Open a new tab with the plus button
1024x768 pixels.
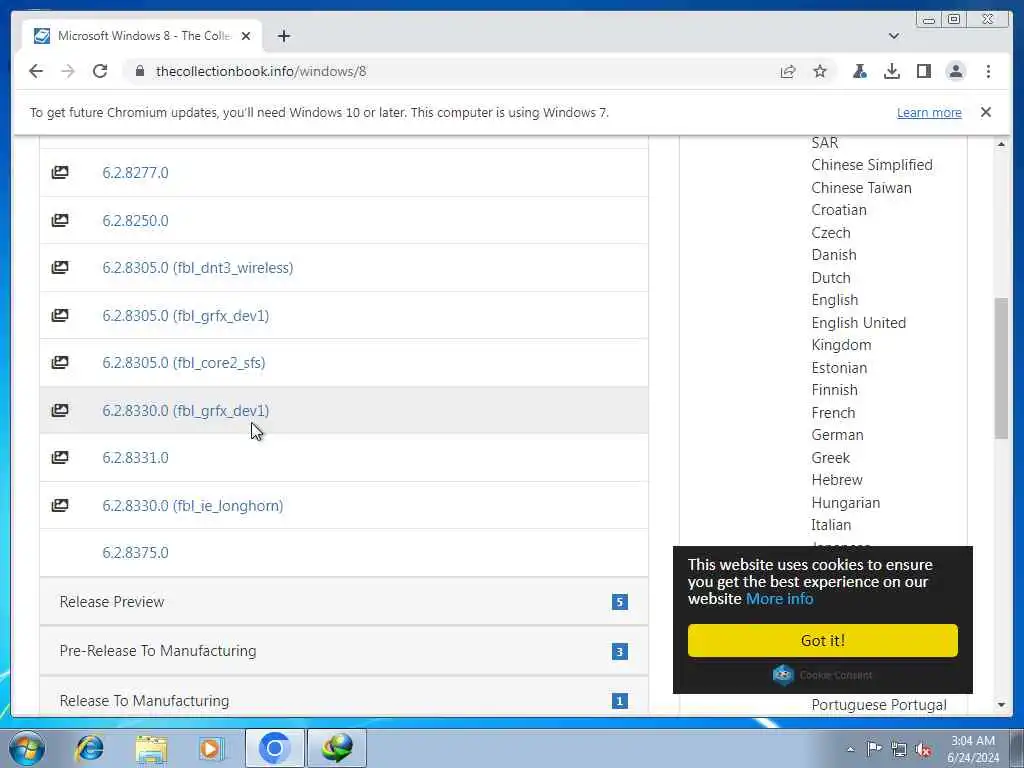[x=283, y=36]
